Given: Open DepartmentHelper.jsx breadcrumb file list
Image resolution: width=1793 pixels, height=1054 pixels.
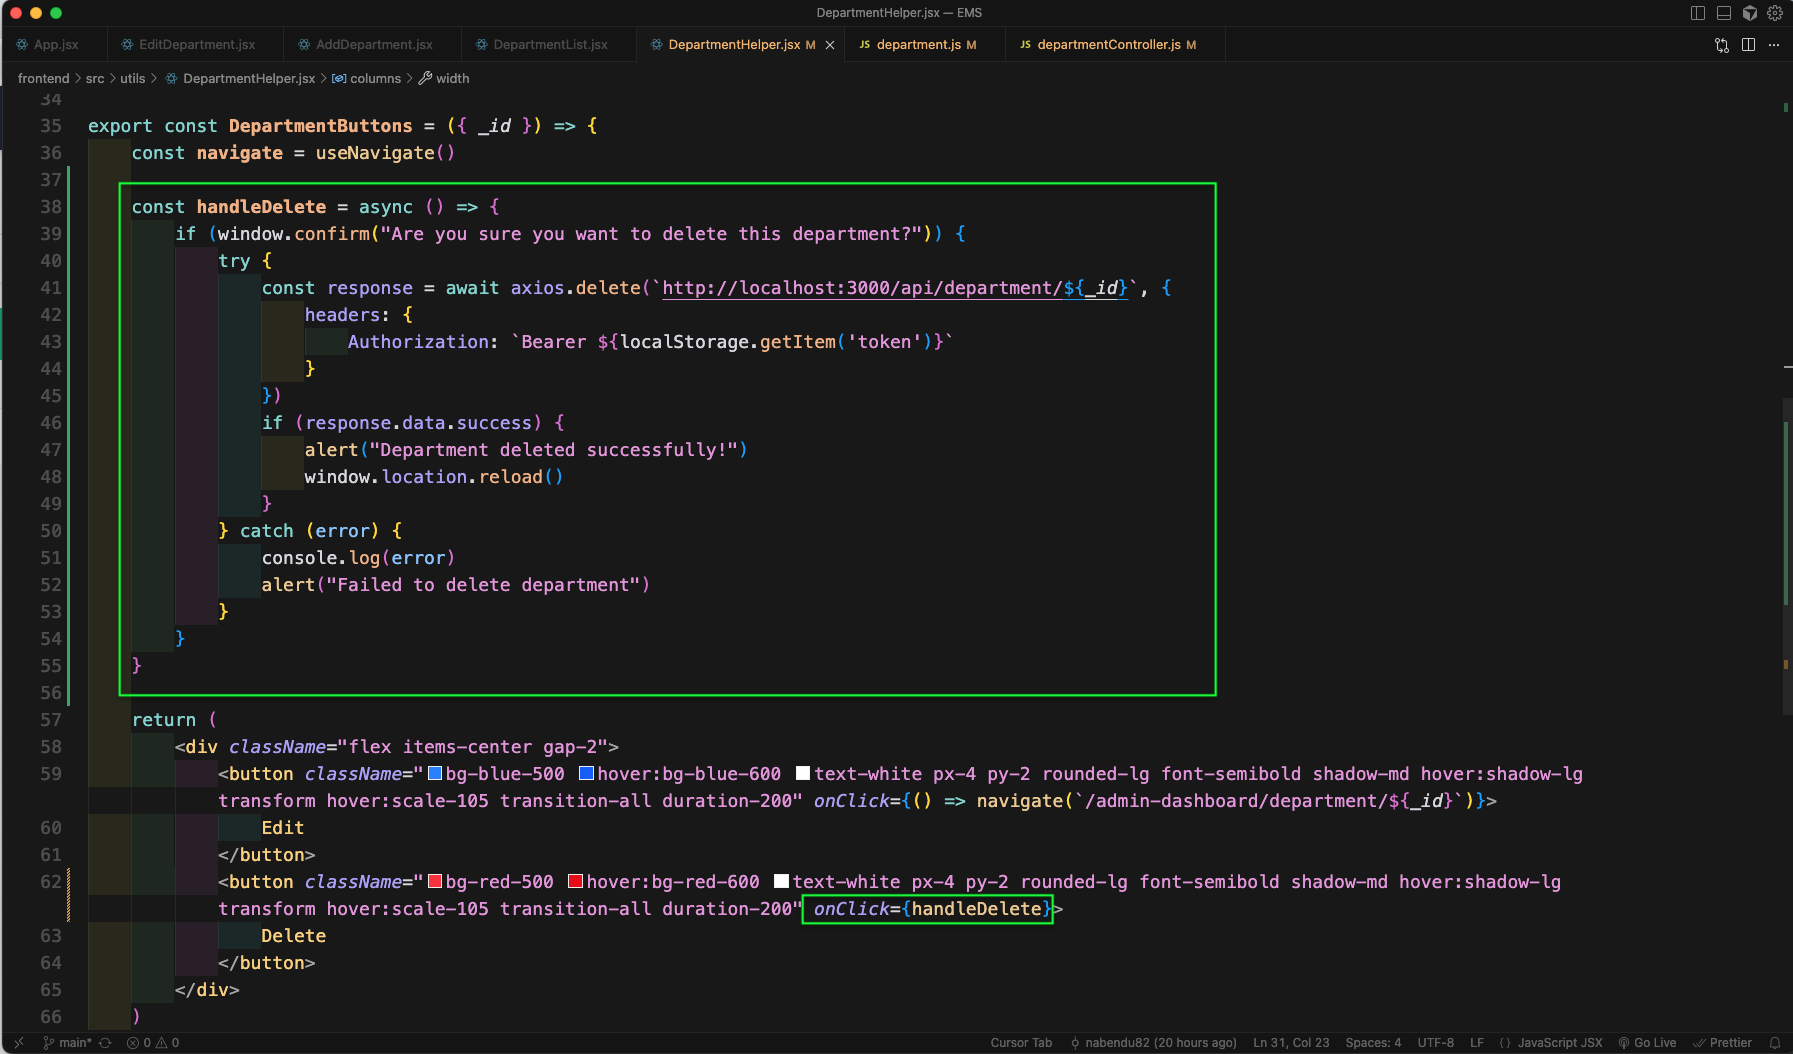Looking at the screenshot, I should click(x=240, y=79).
